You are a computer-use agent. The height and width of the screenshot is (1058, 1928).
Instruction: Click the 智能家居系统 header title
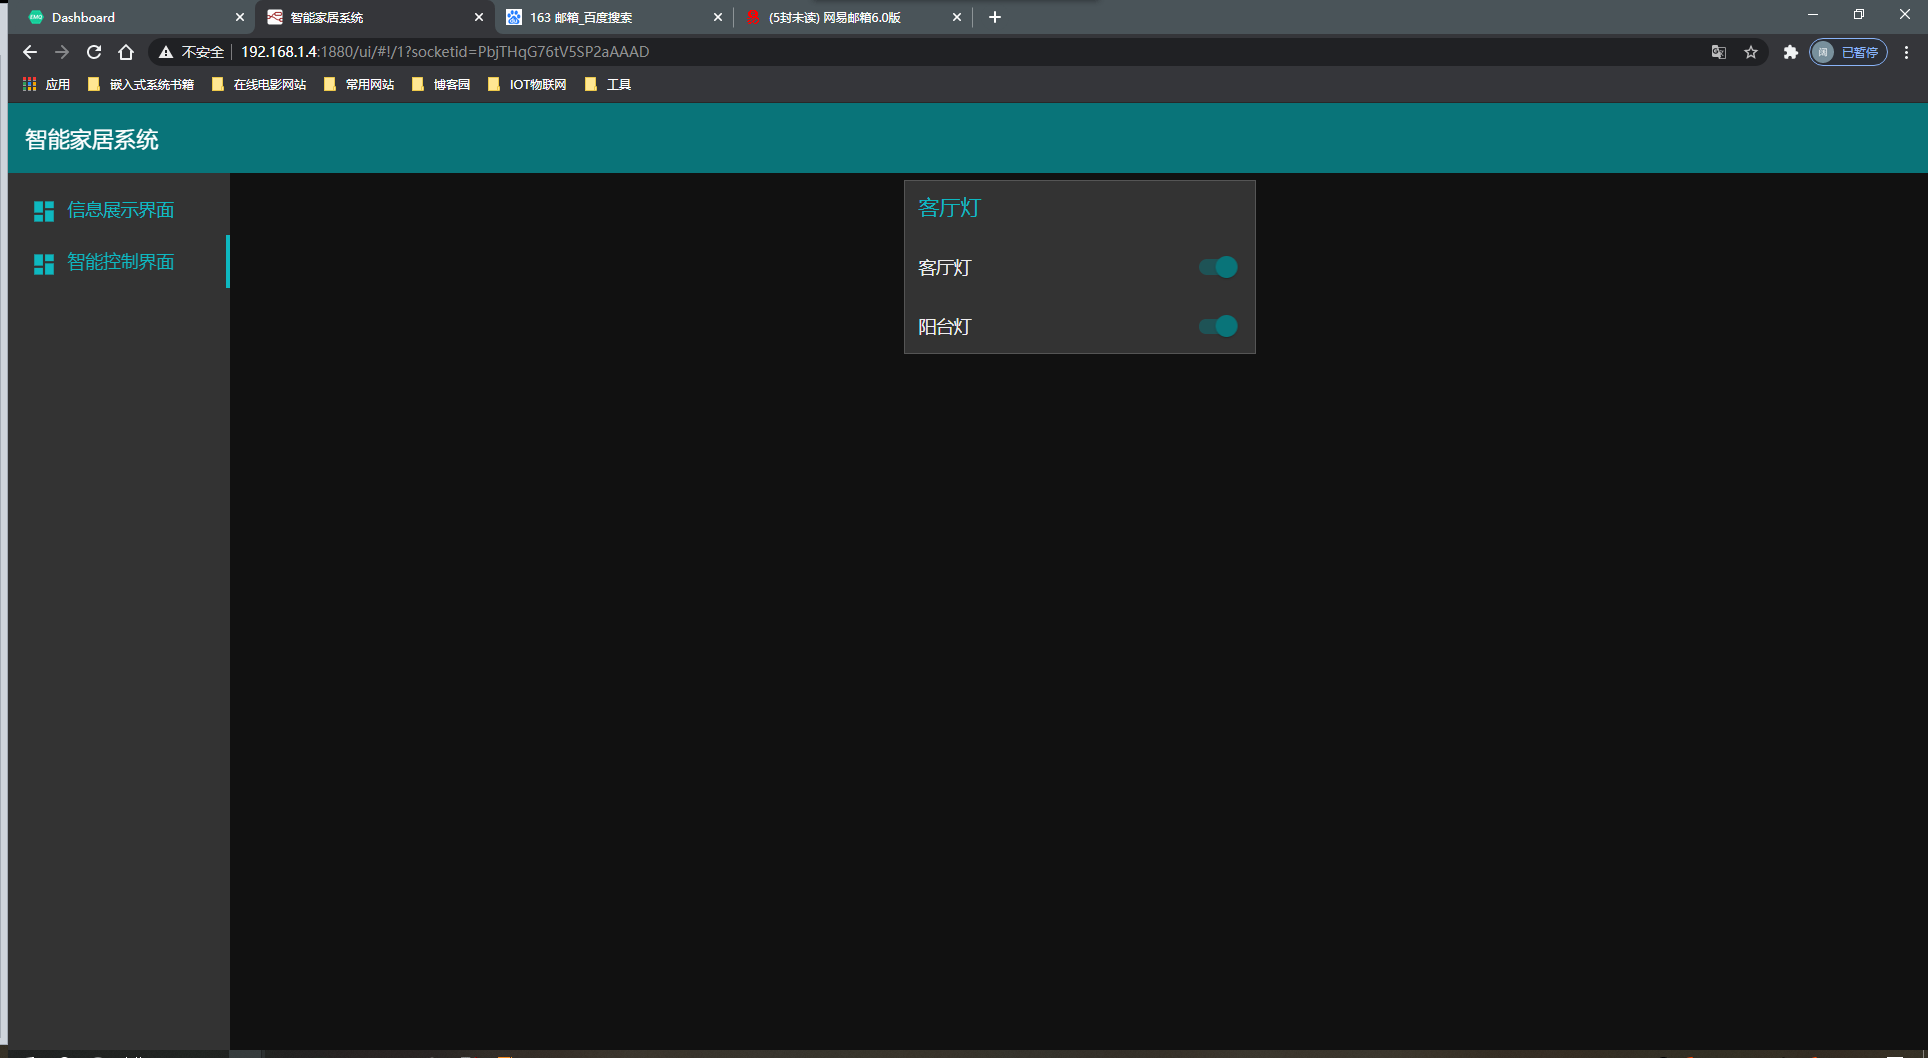point(92,140)
